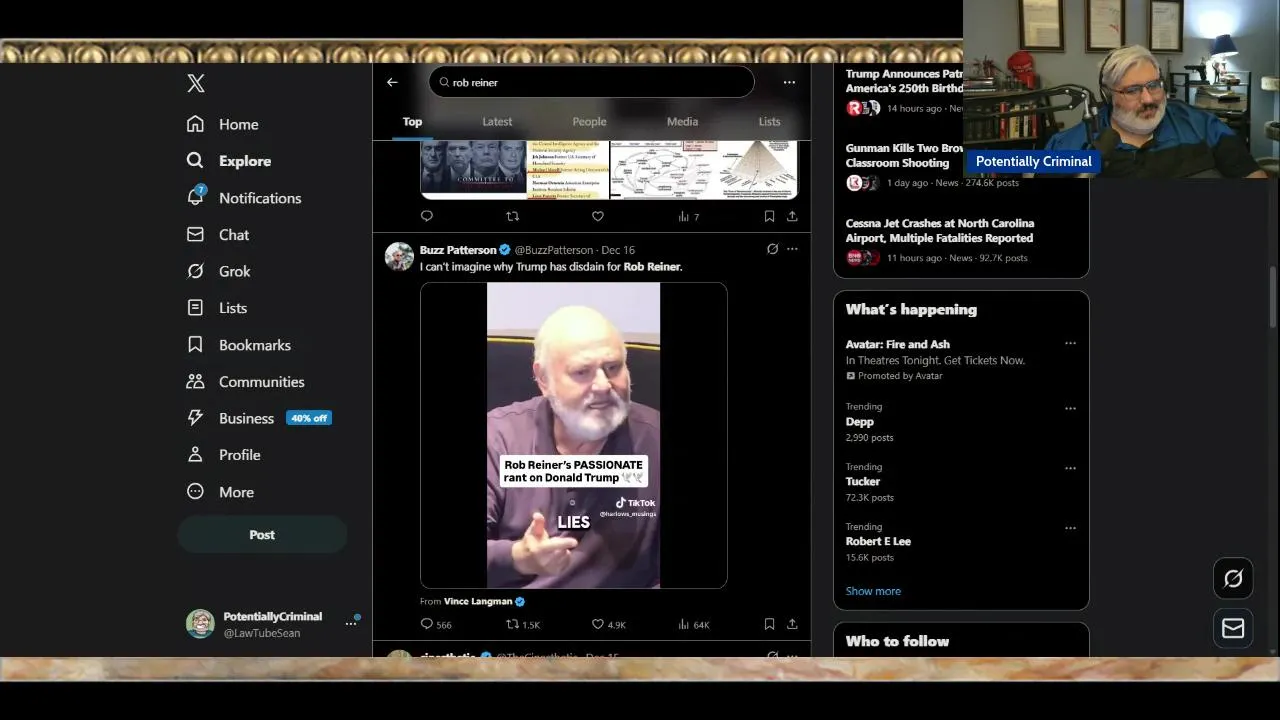Go back using the arrow icon
1280x720 pixels.
coord(392,83)
